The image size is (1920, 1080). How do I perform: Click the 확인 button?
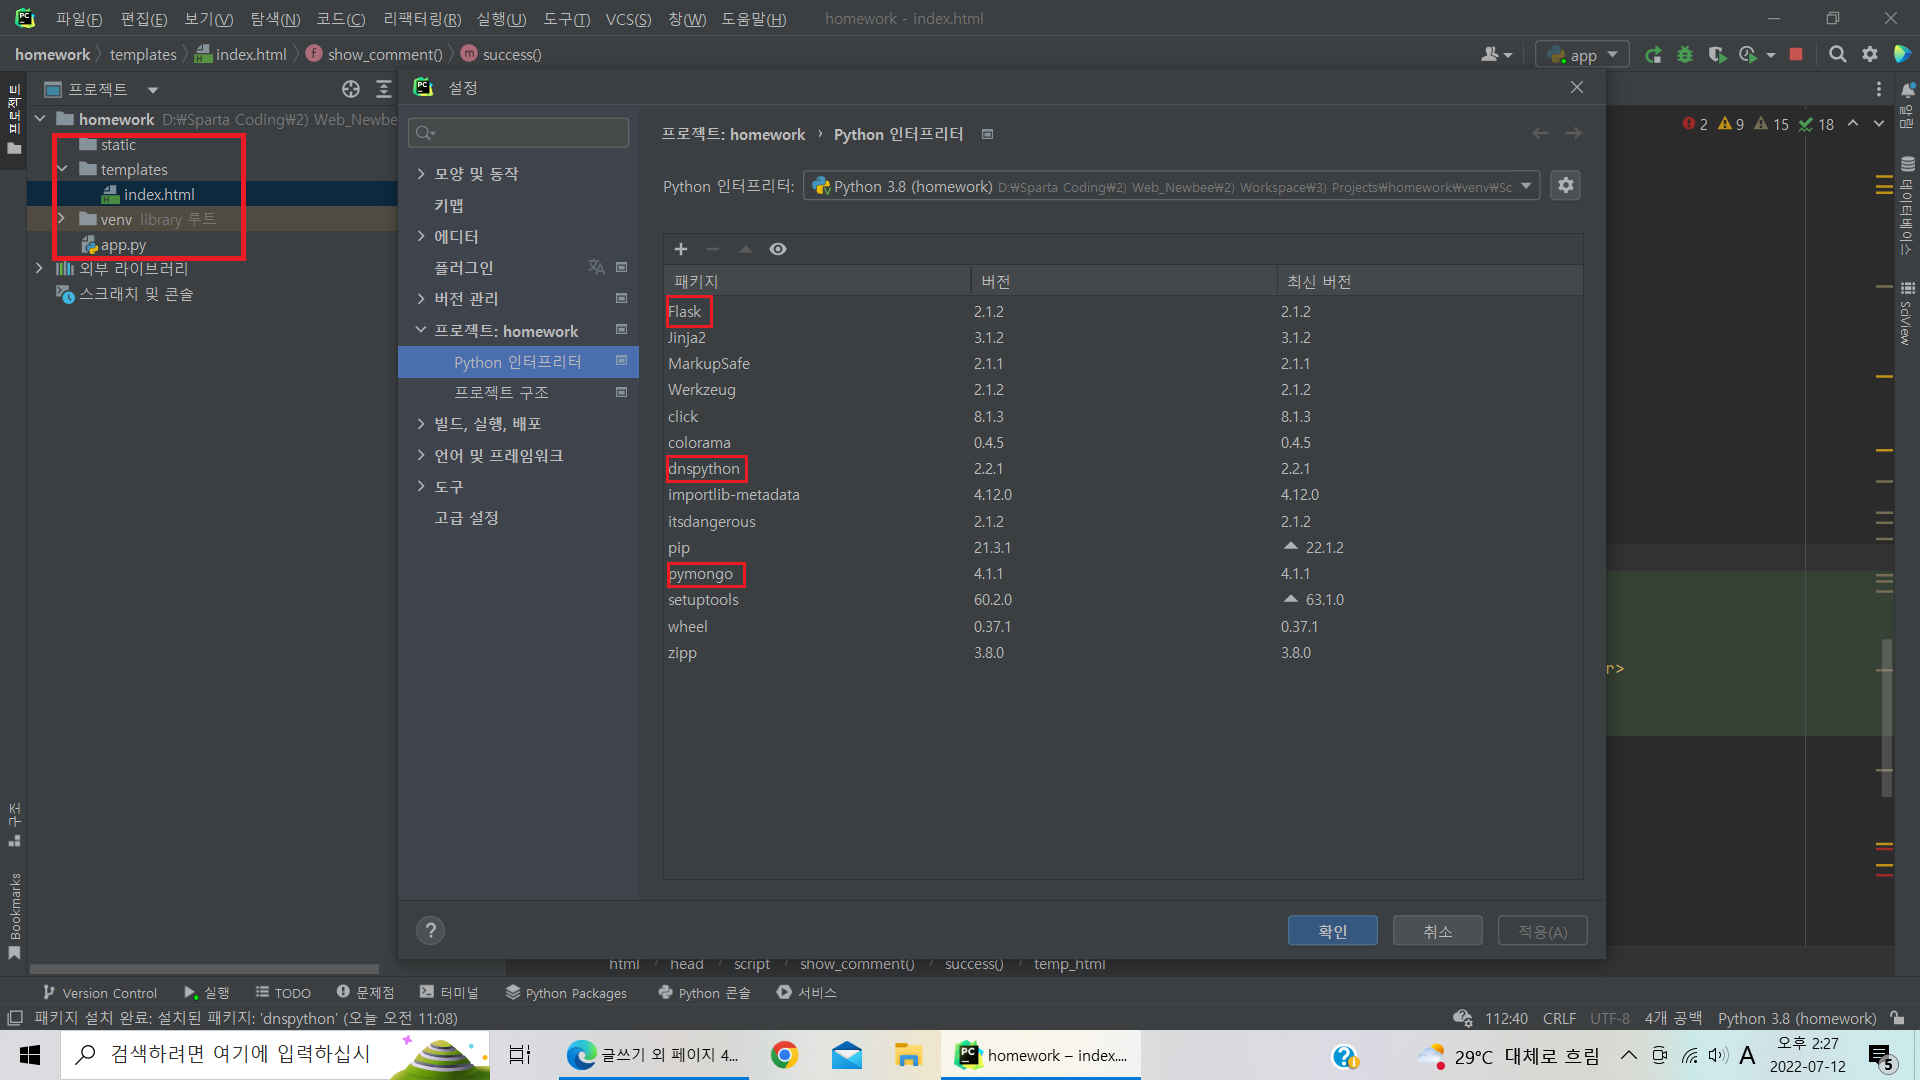[x=1332, y=931]
